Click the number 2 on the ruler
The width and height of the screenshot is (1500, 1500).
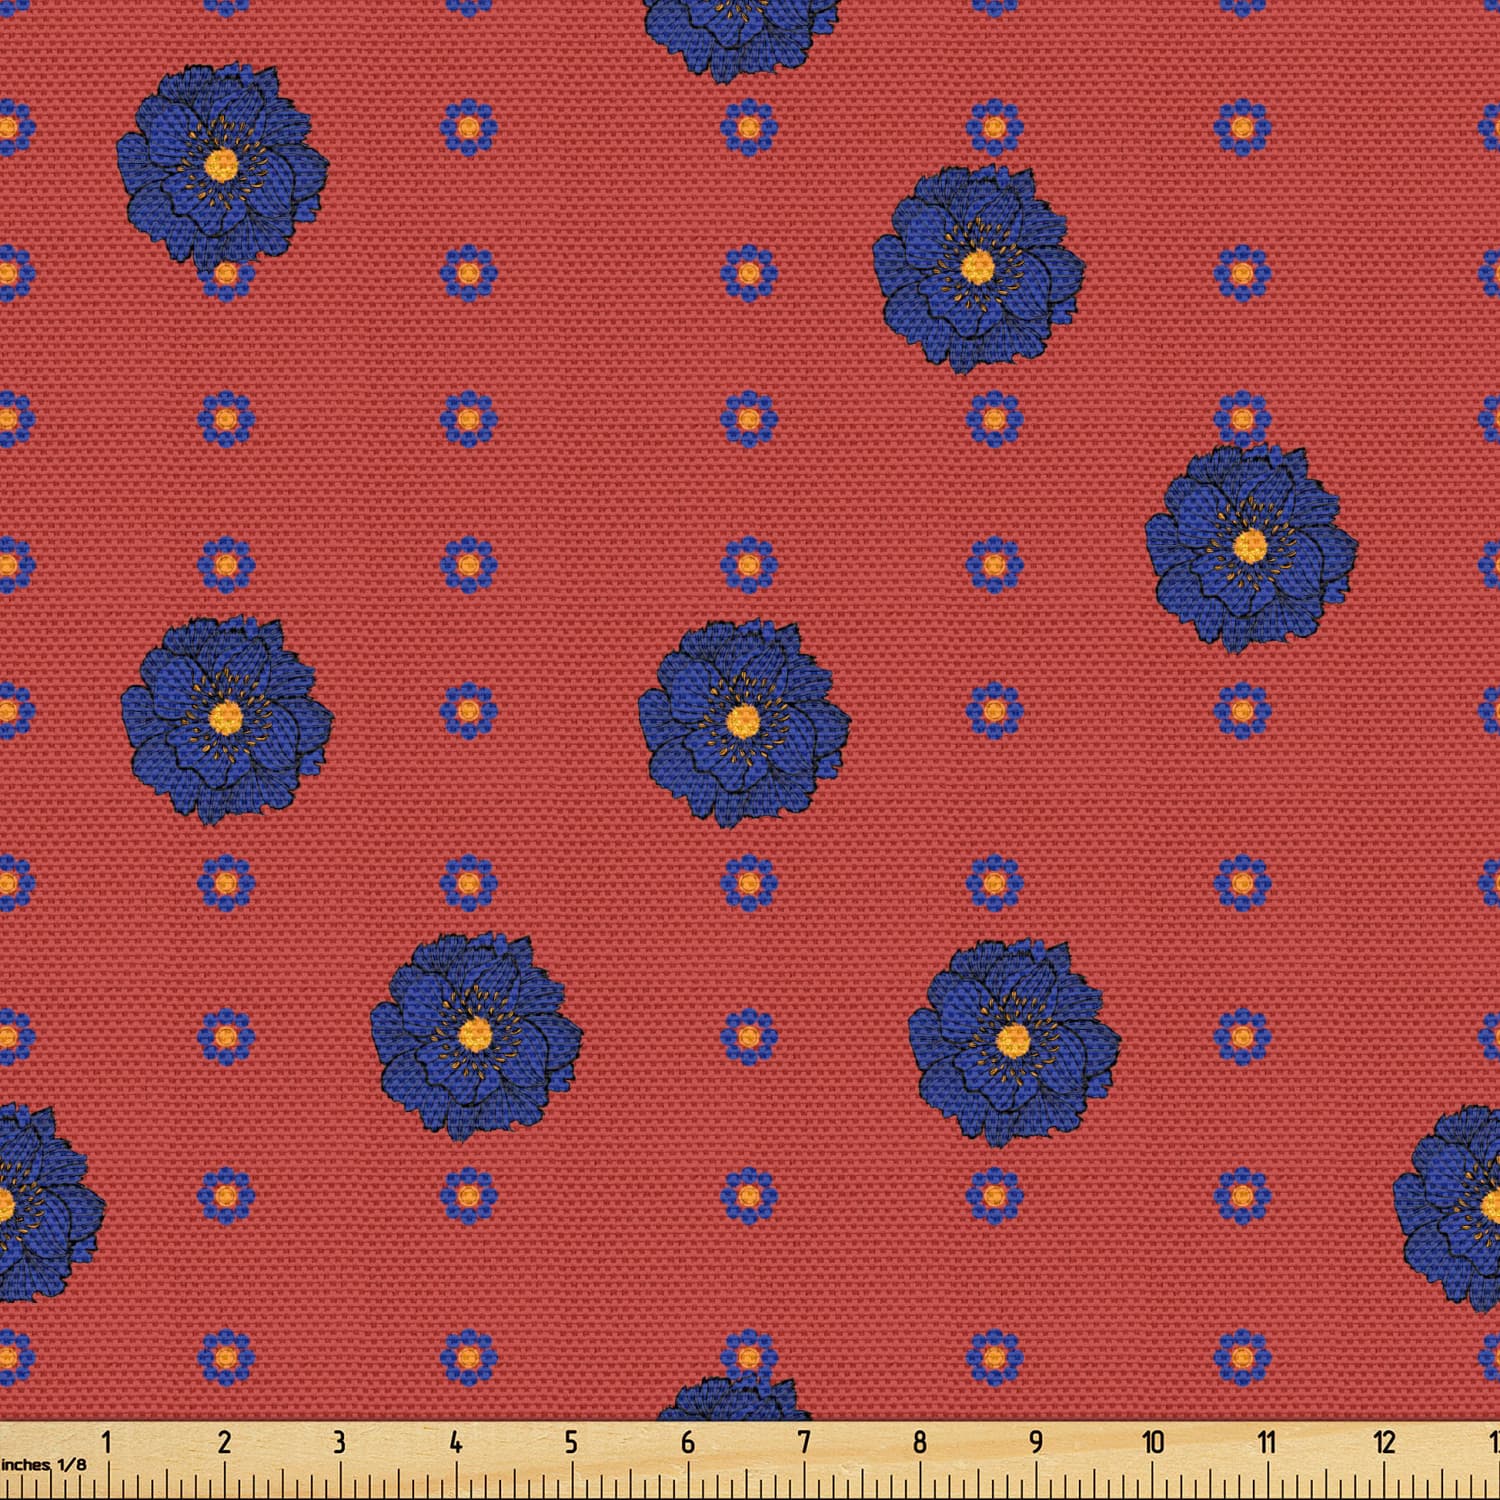point(224,1442)
